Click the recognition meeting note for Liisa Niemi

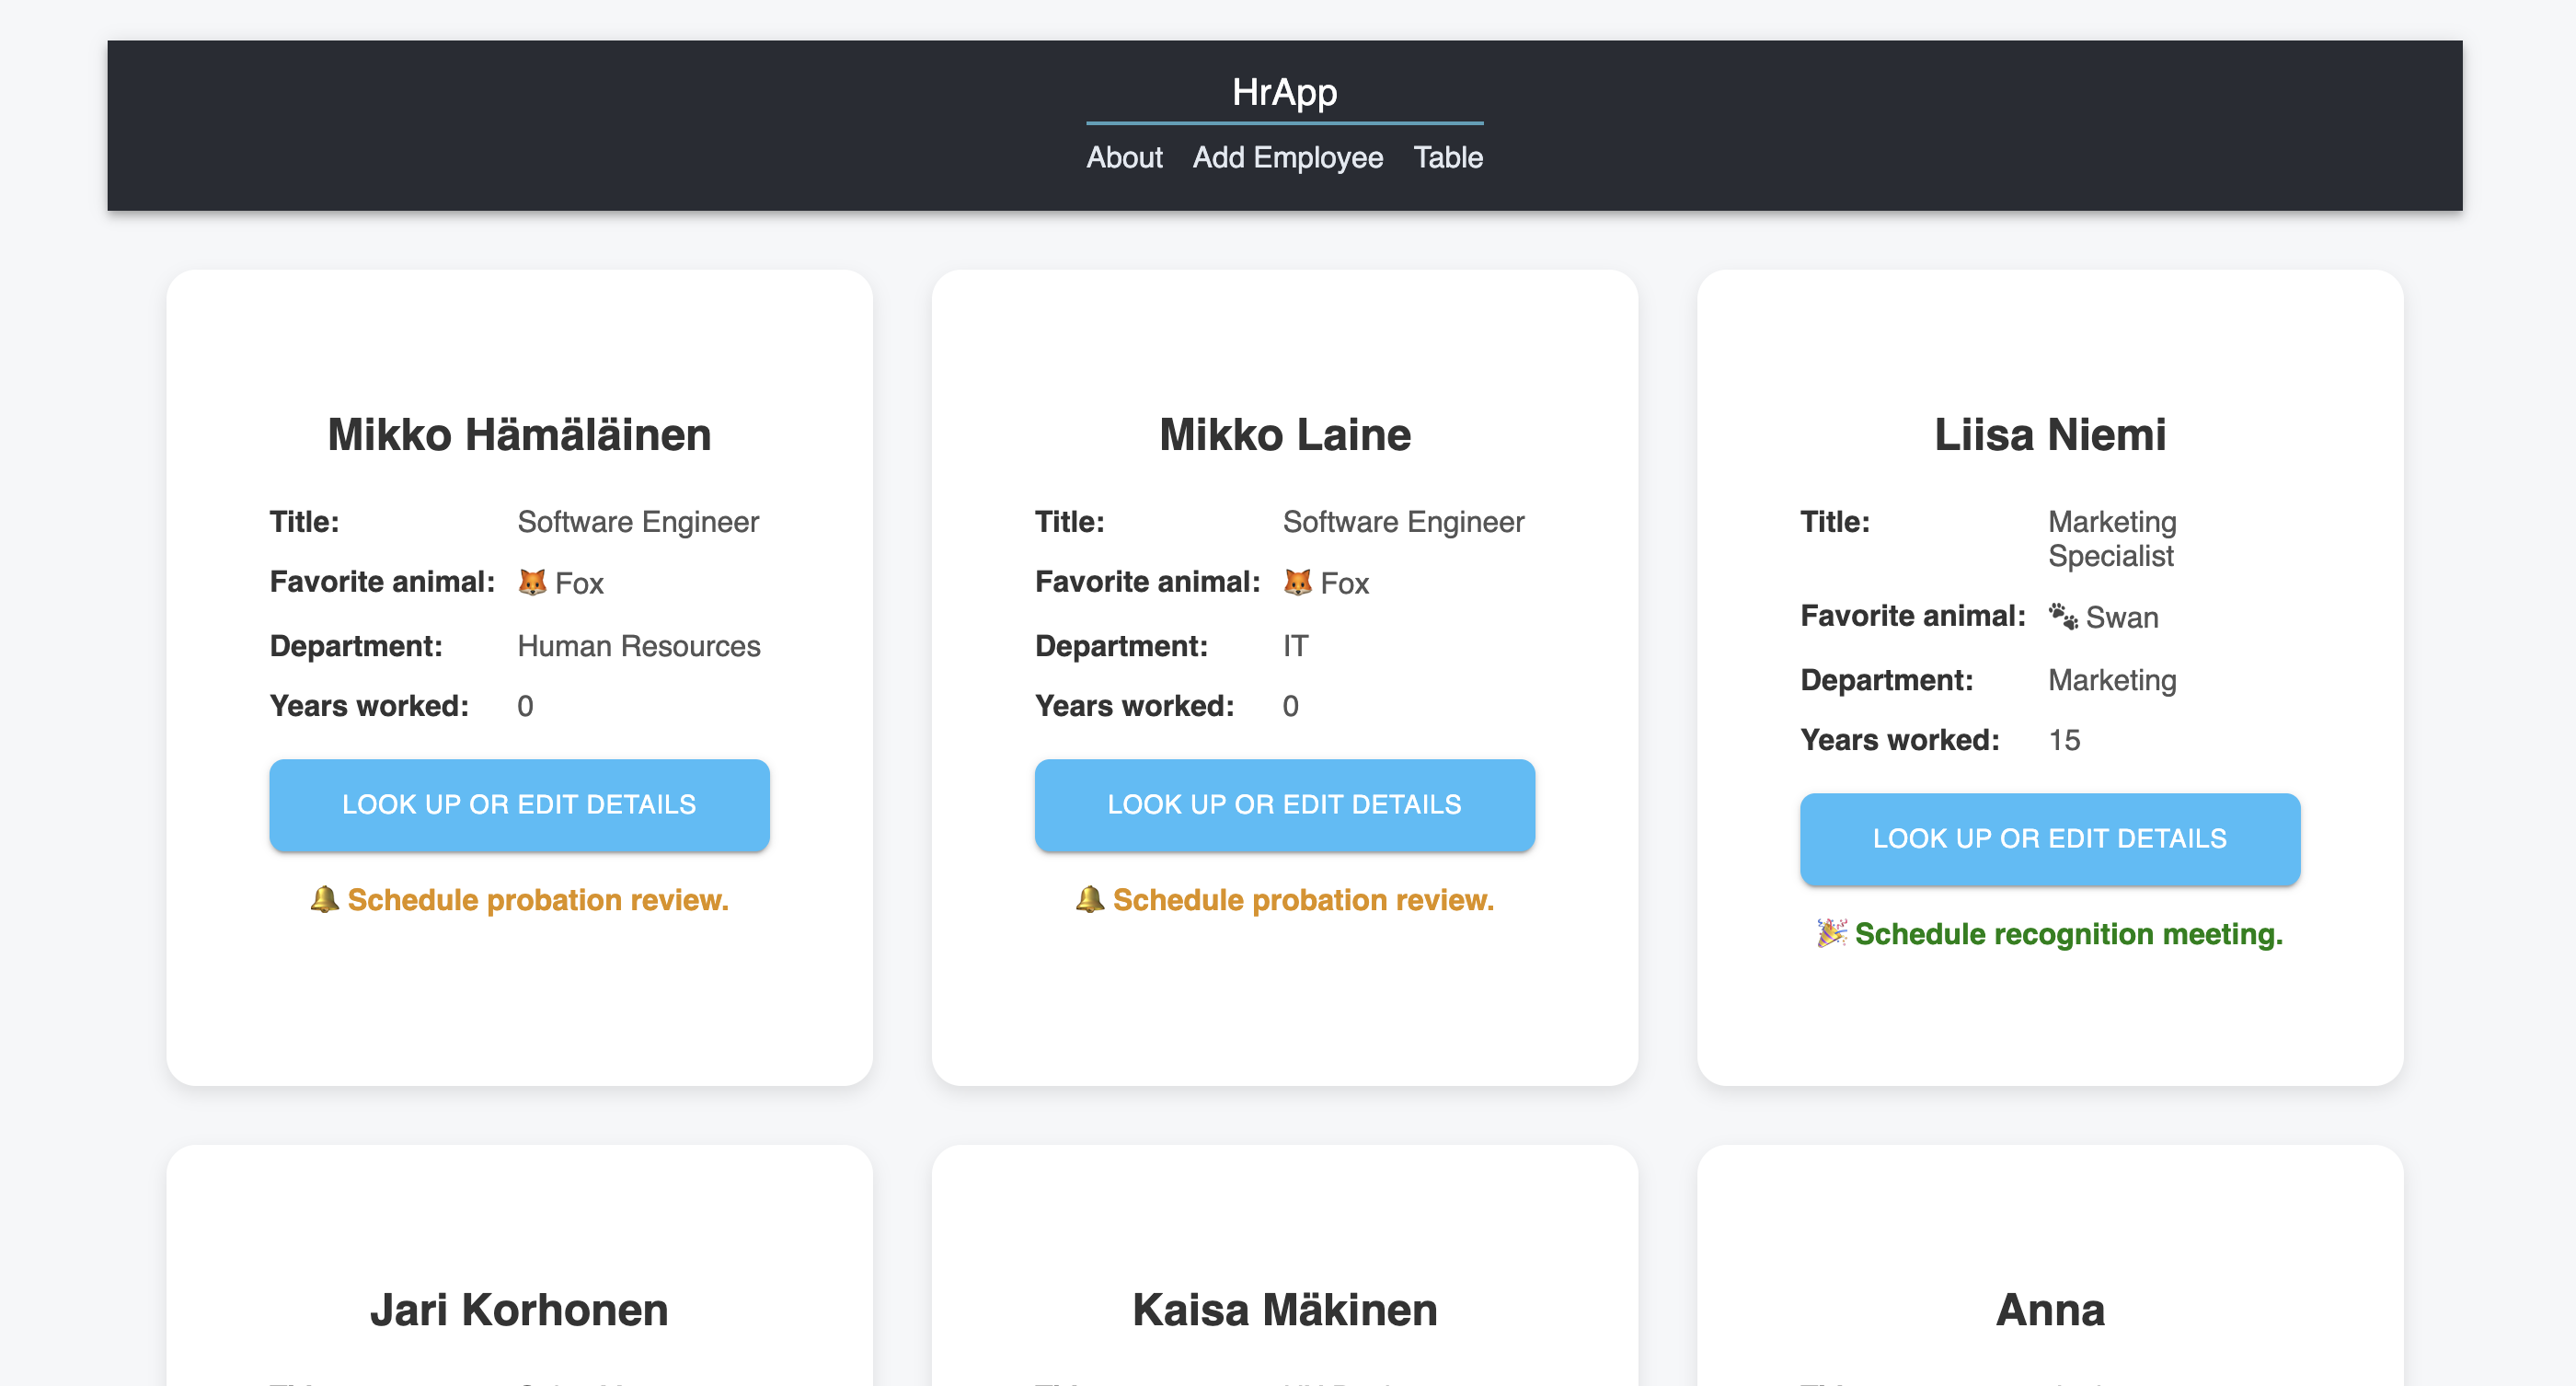pyautogui.click(x=2068, y=934)
